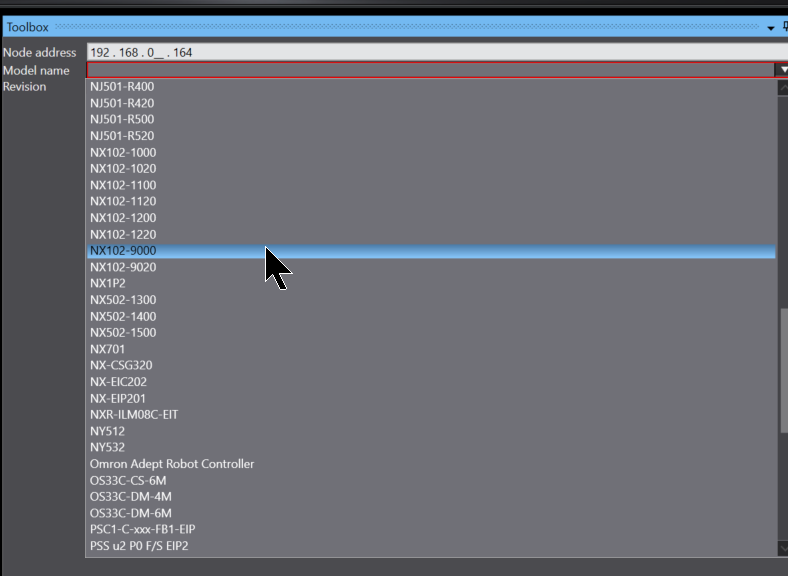Pick NJ501-R400 in the dropdown
Image resolution: width=788 pixels, height=576 pixels.
click(122, 87)
